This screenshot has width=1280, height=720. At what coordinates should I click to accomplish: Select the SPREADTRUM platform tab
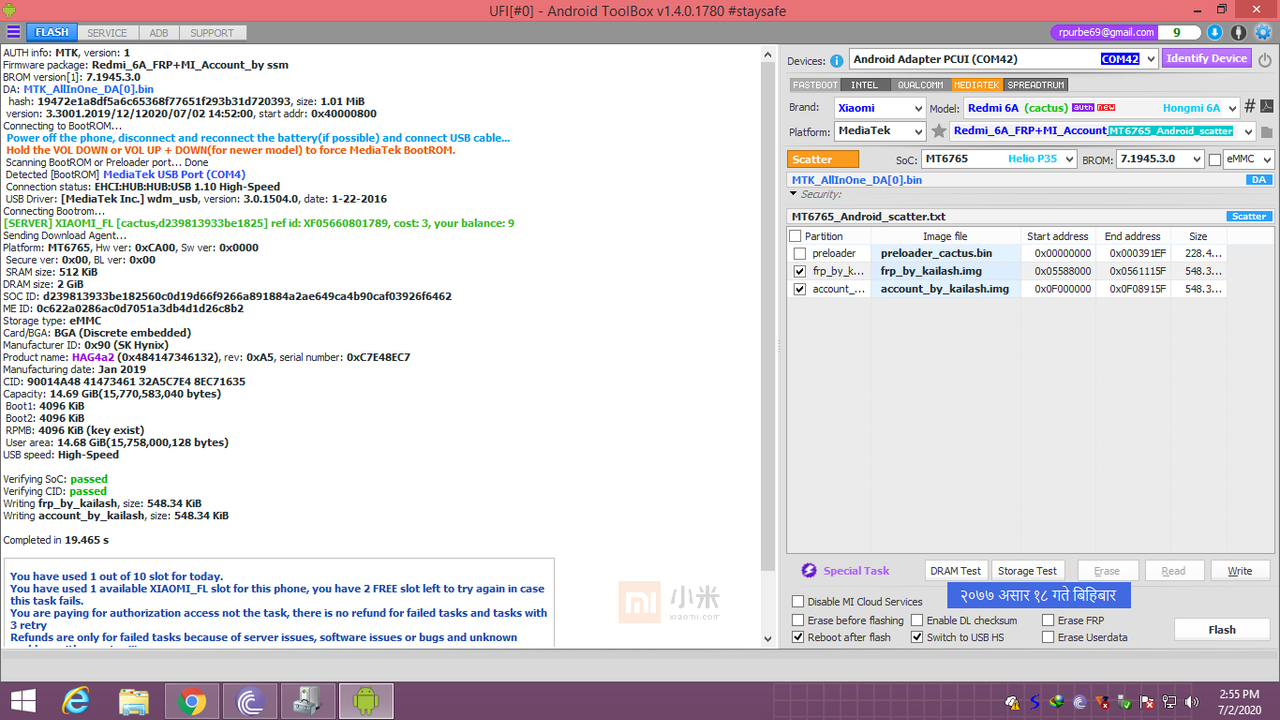pos(1036,85)
